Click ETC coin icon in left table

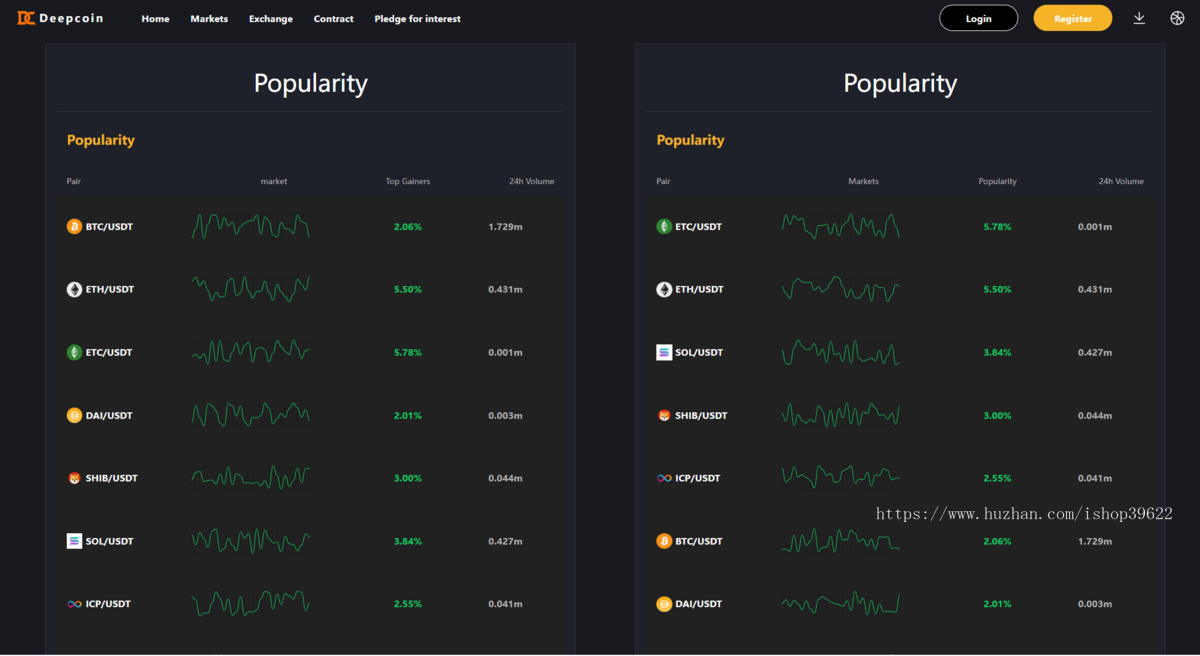74,353
